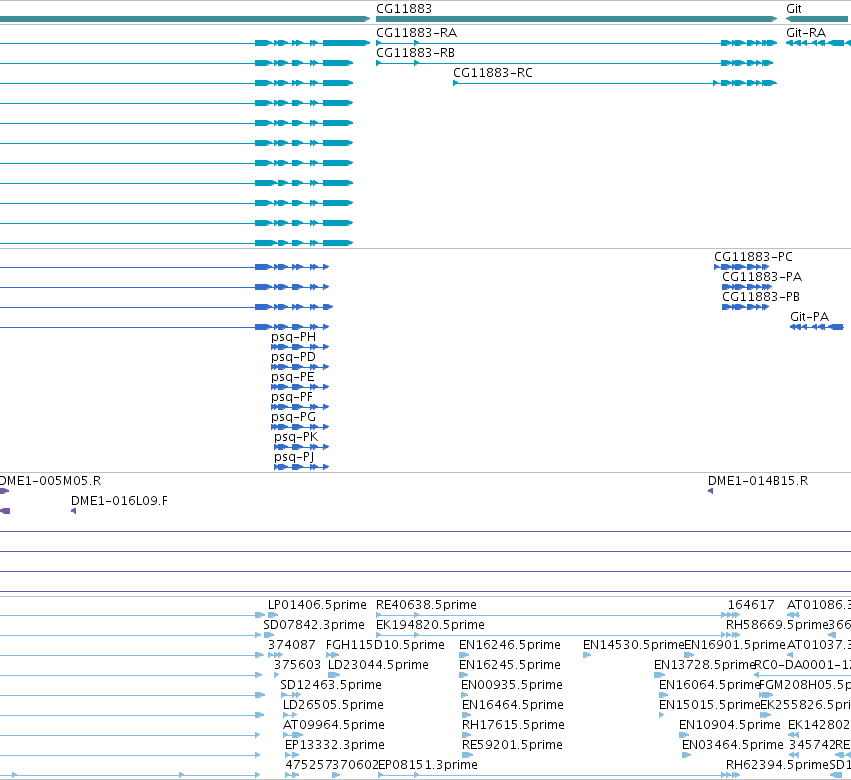Select the CG11883-PC protein label
The width and height of the screenshot is (851, 780).
(753, 257)
